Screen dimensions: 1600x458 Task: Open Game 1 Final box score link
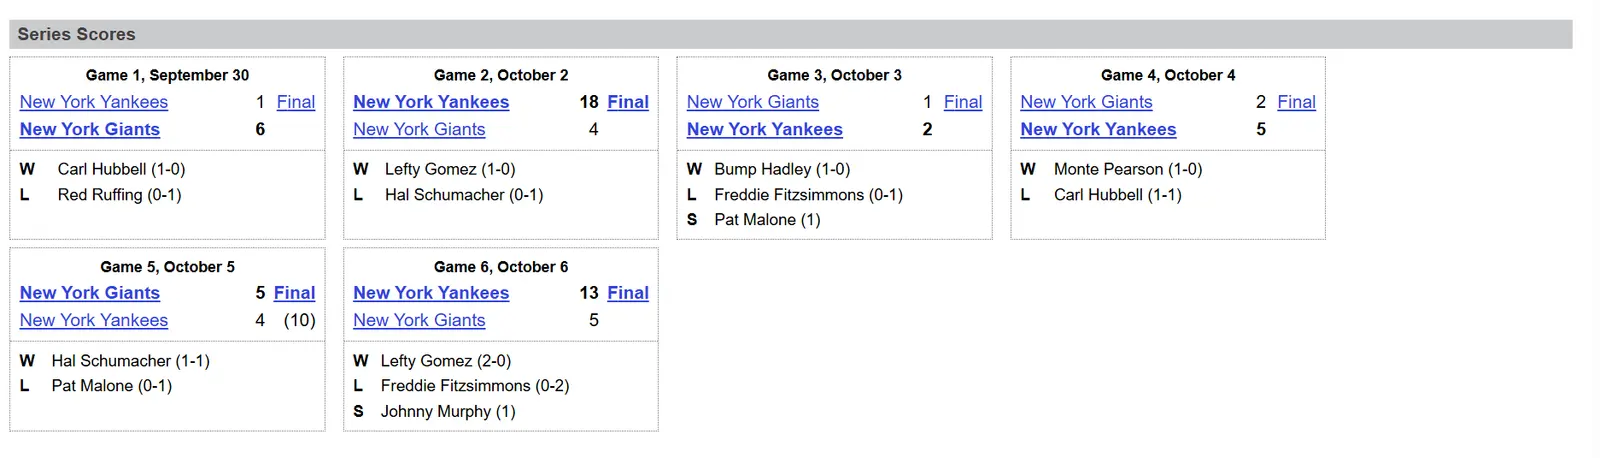click(x=295, y=102)
